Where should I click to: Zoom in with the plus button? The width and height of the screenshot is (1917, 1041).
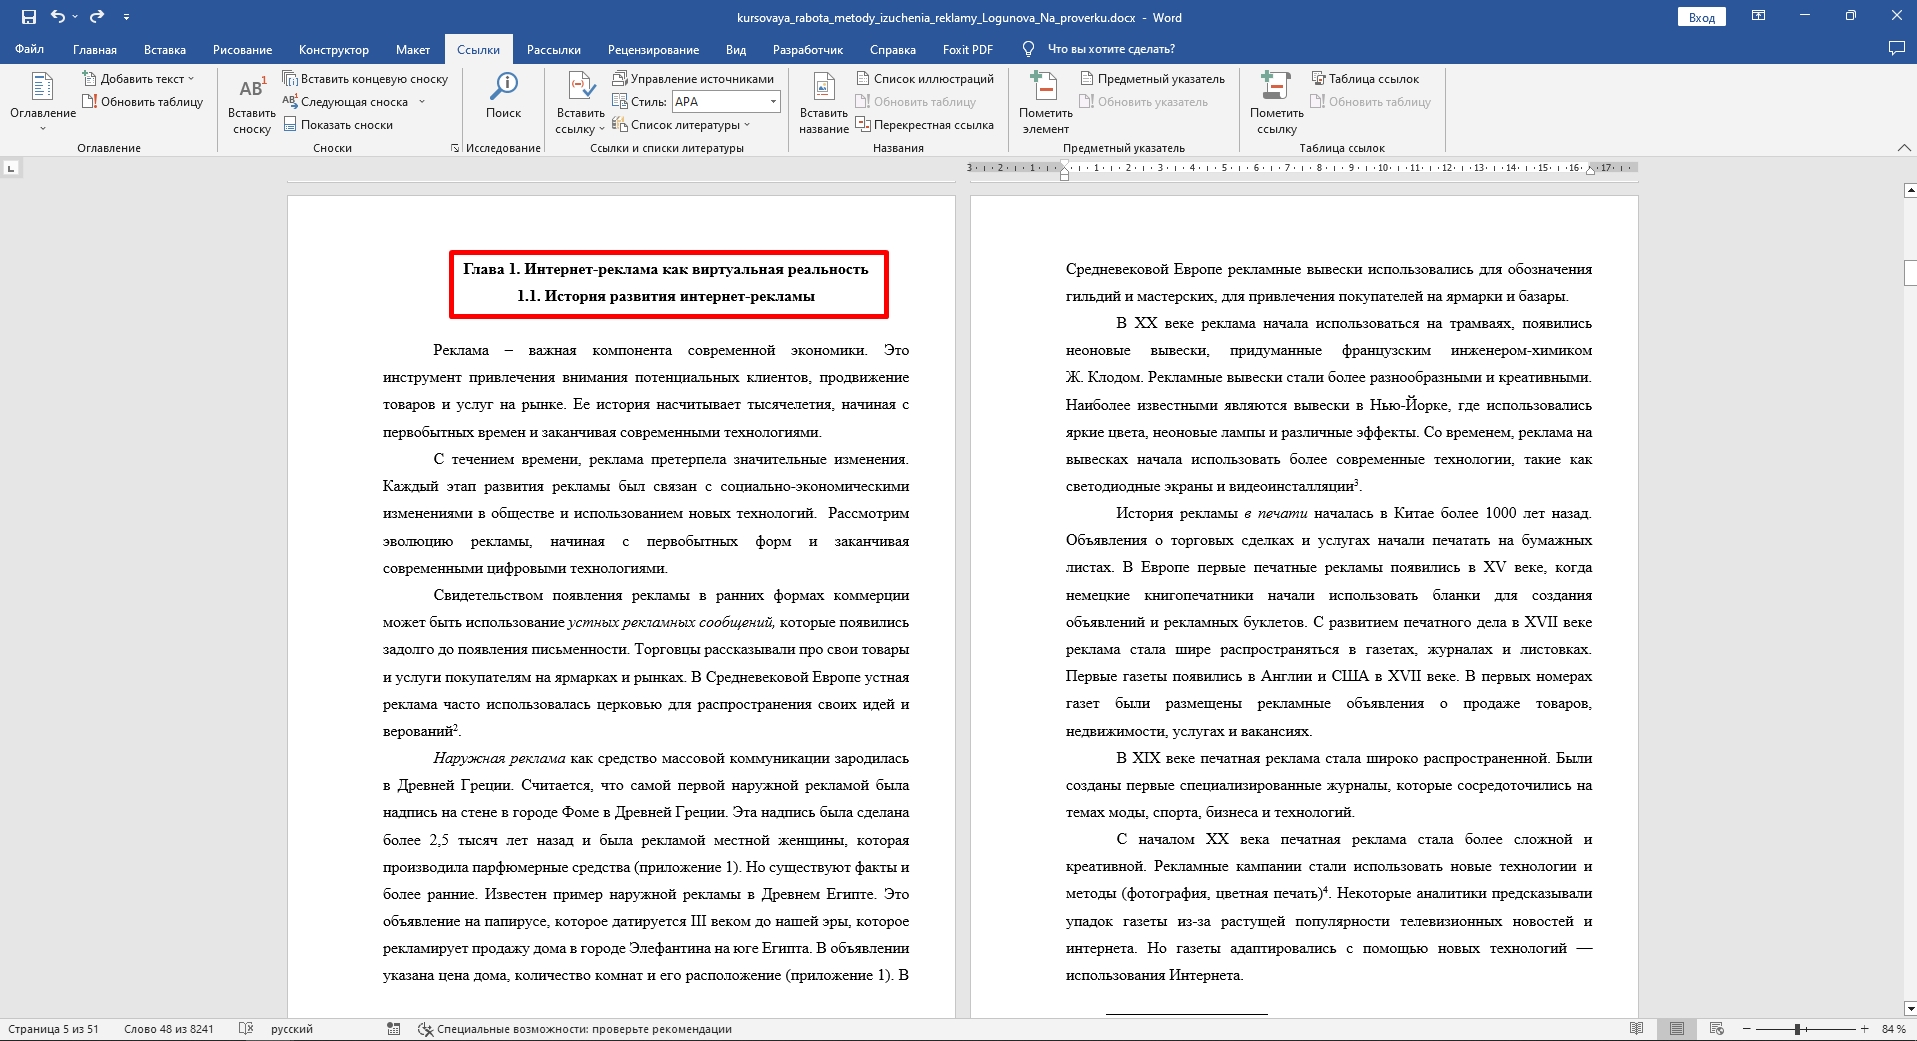tap(1864, 1029)
